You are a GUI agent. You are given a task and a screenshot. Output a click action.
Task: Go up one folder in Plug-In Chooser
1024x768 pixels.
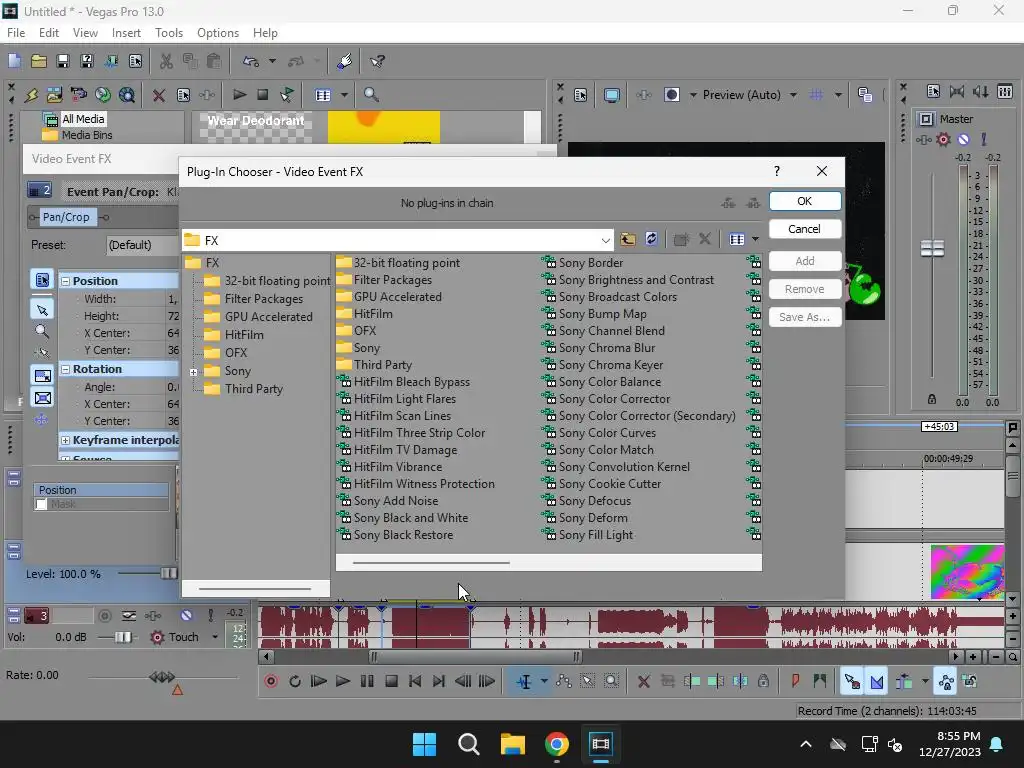pyautogui.click(x=628, y=239)
